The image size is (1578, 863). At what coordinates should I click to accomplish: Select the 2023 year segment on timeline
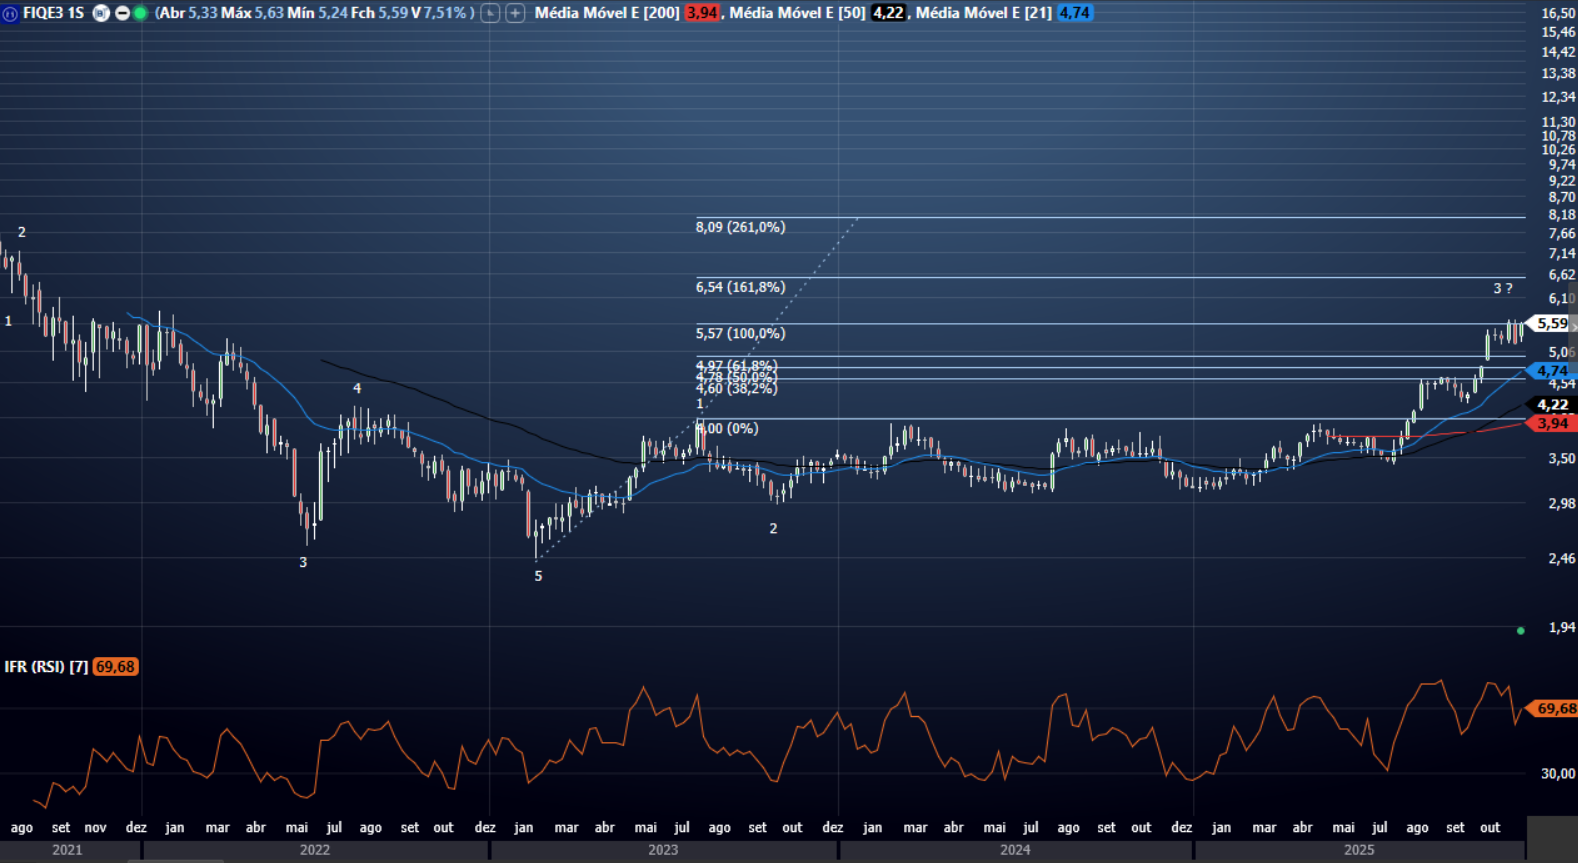click(x=662, y=850)
